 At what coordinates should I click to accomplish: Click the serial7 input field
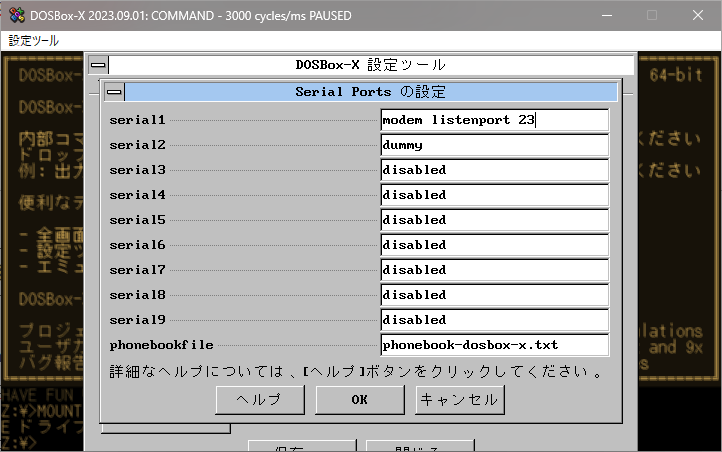[495, 270]
